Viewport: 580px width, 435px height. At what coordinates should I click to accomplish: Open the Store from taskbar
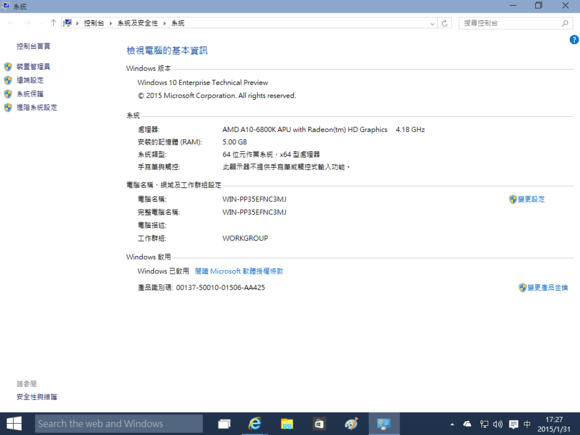tap(319, 424)
